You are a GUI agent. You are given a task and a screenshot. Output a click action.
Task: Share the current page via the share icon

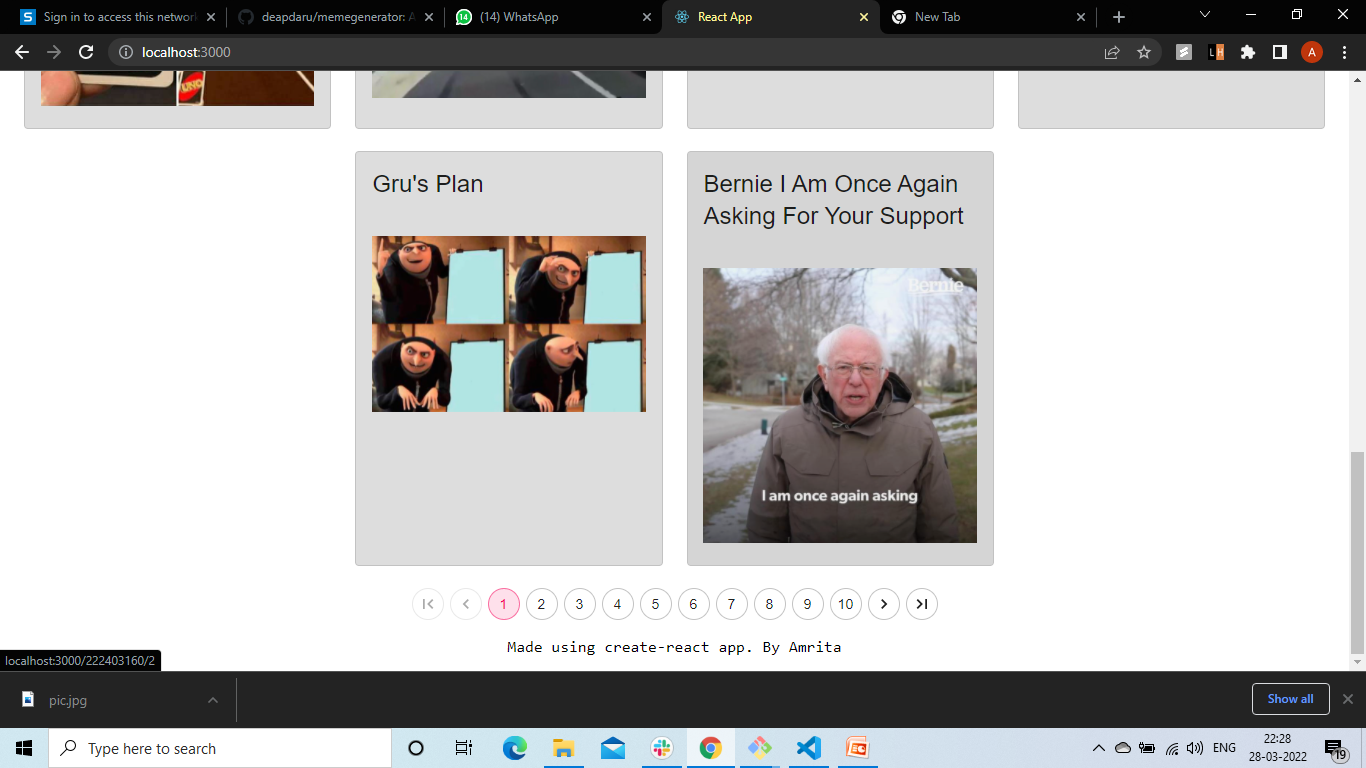pyautogui.click(x=1112, y=52)
